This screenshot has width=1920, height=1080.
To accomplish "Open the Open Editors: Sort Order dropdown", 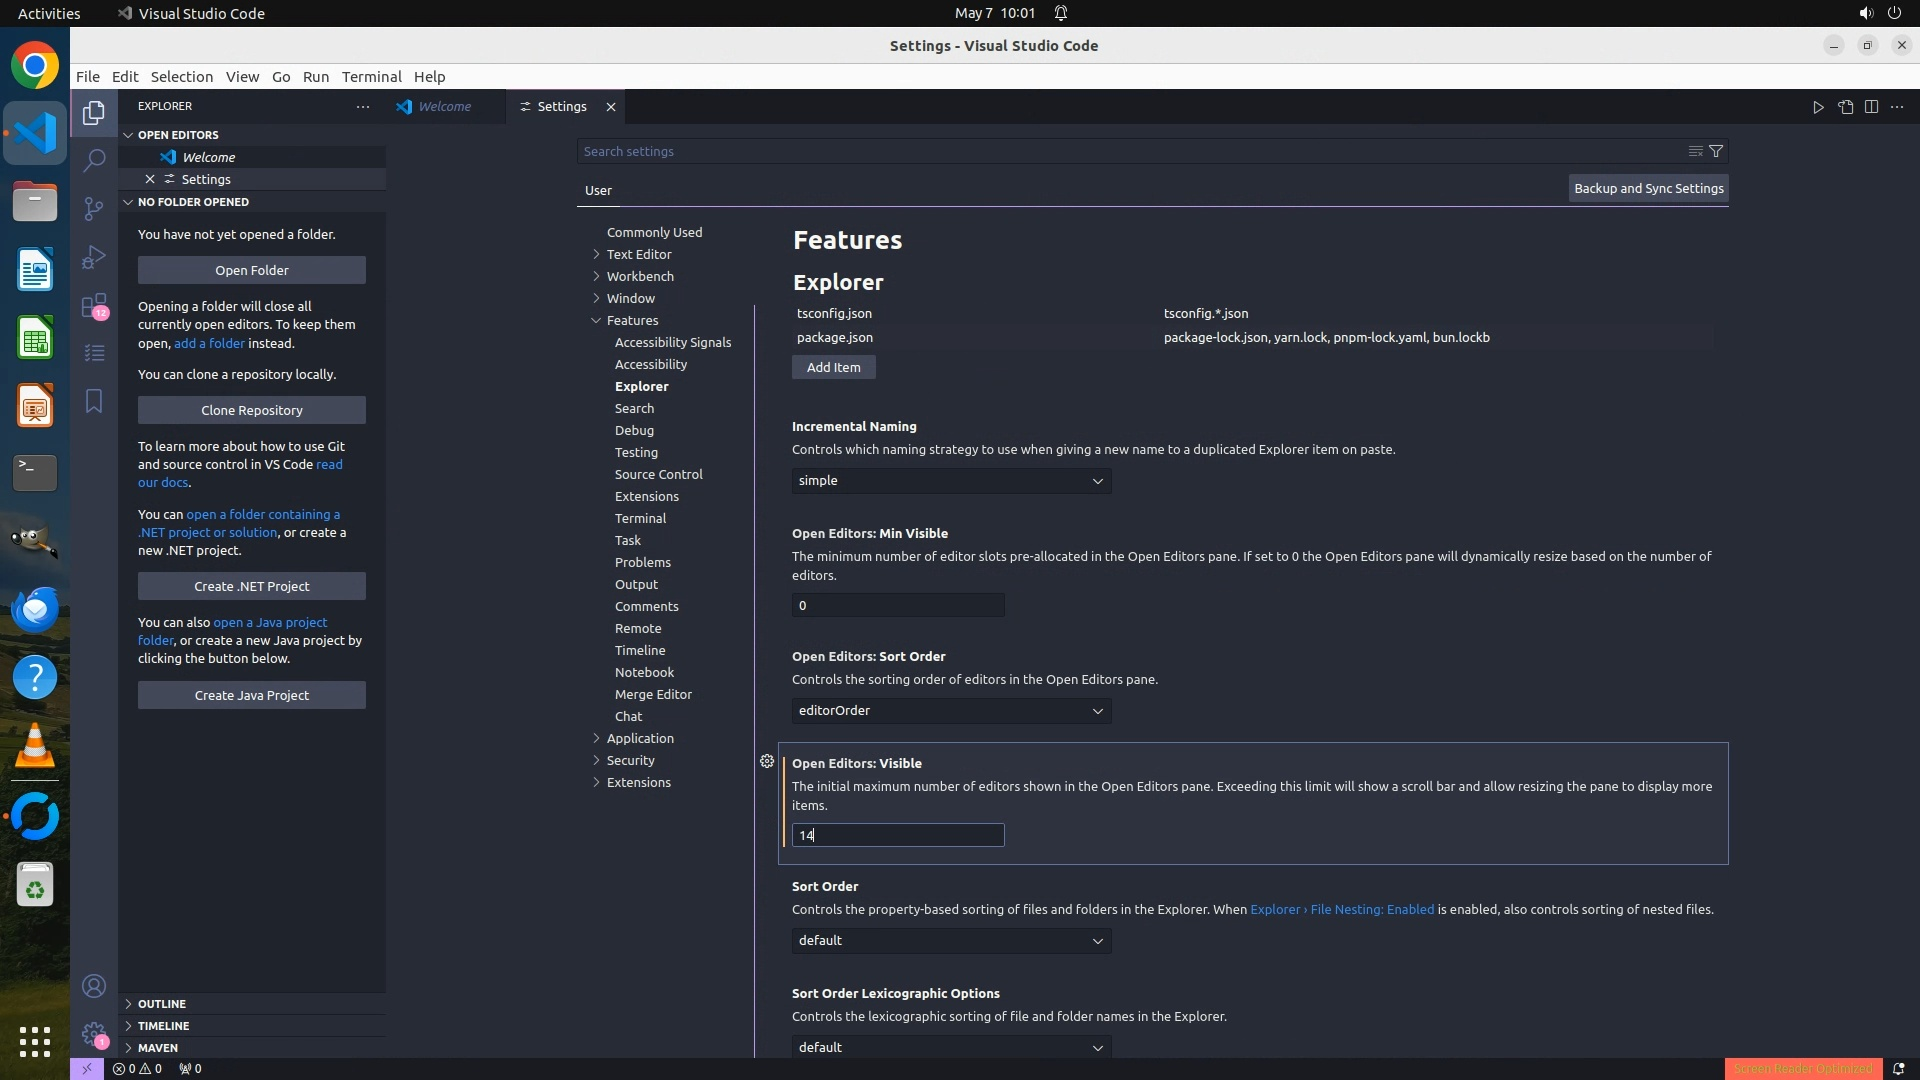I will [x=950, y=711].
